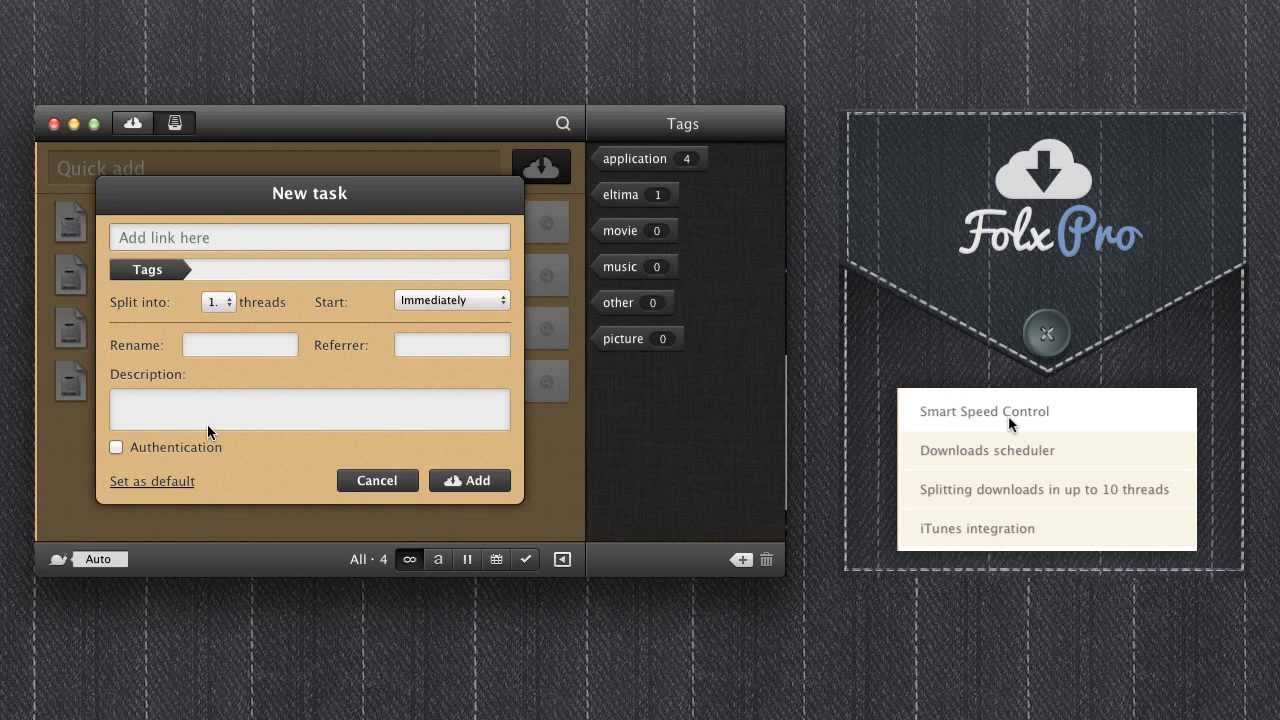Open the search magnifier in Folx toolbar
Image resolution: width=1280 pixels, height=720 pixels.
[x=563, y=124]
